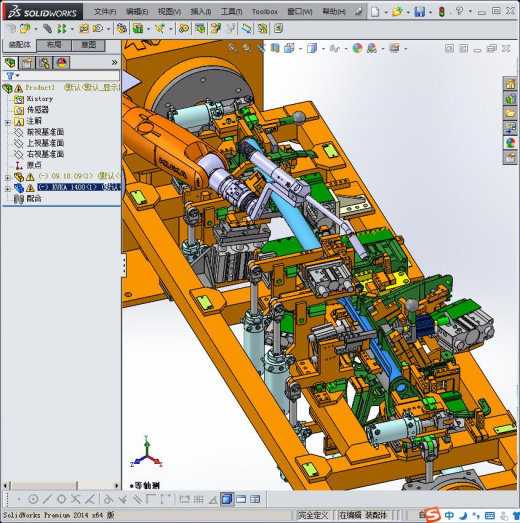
Task: Toggle the two view horizontal viewport button
Action: coord(241,499)
